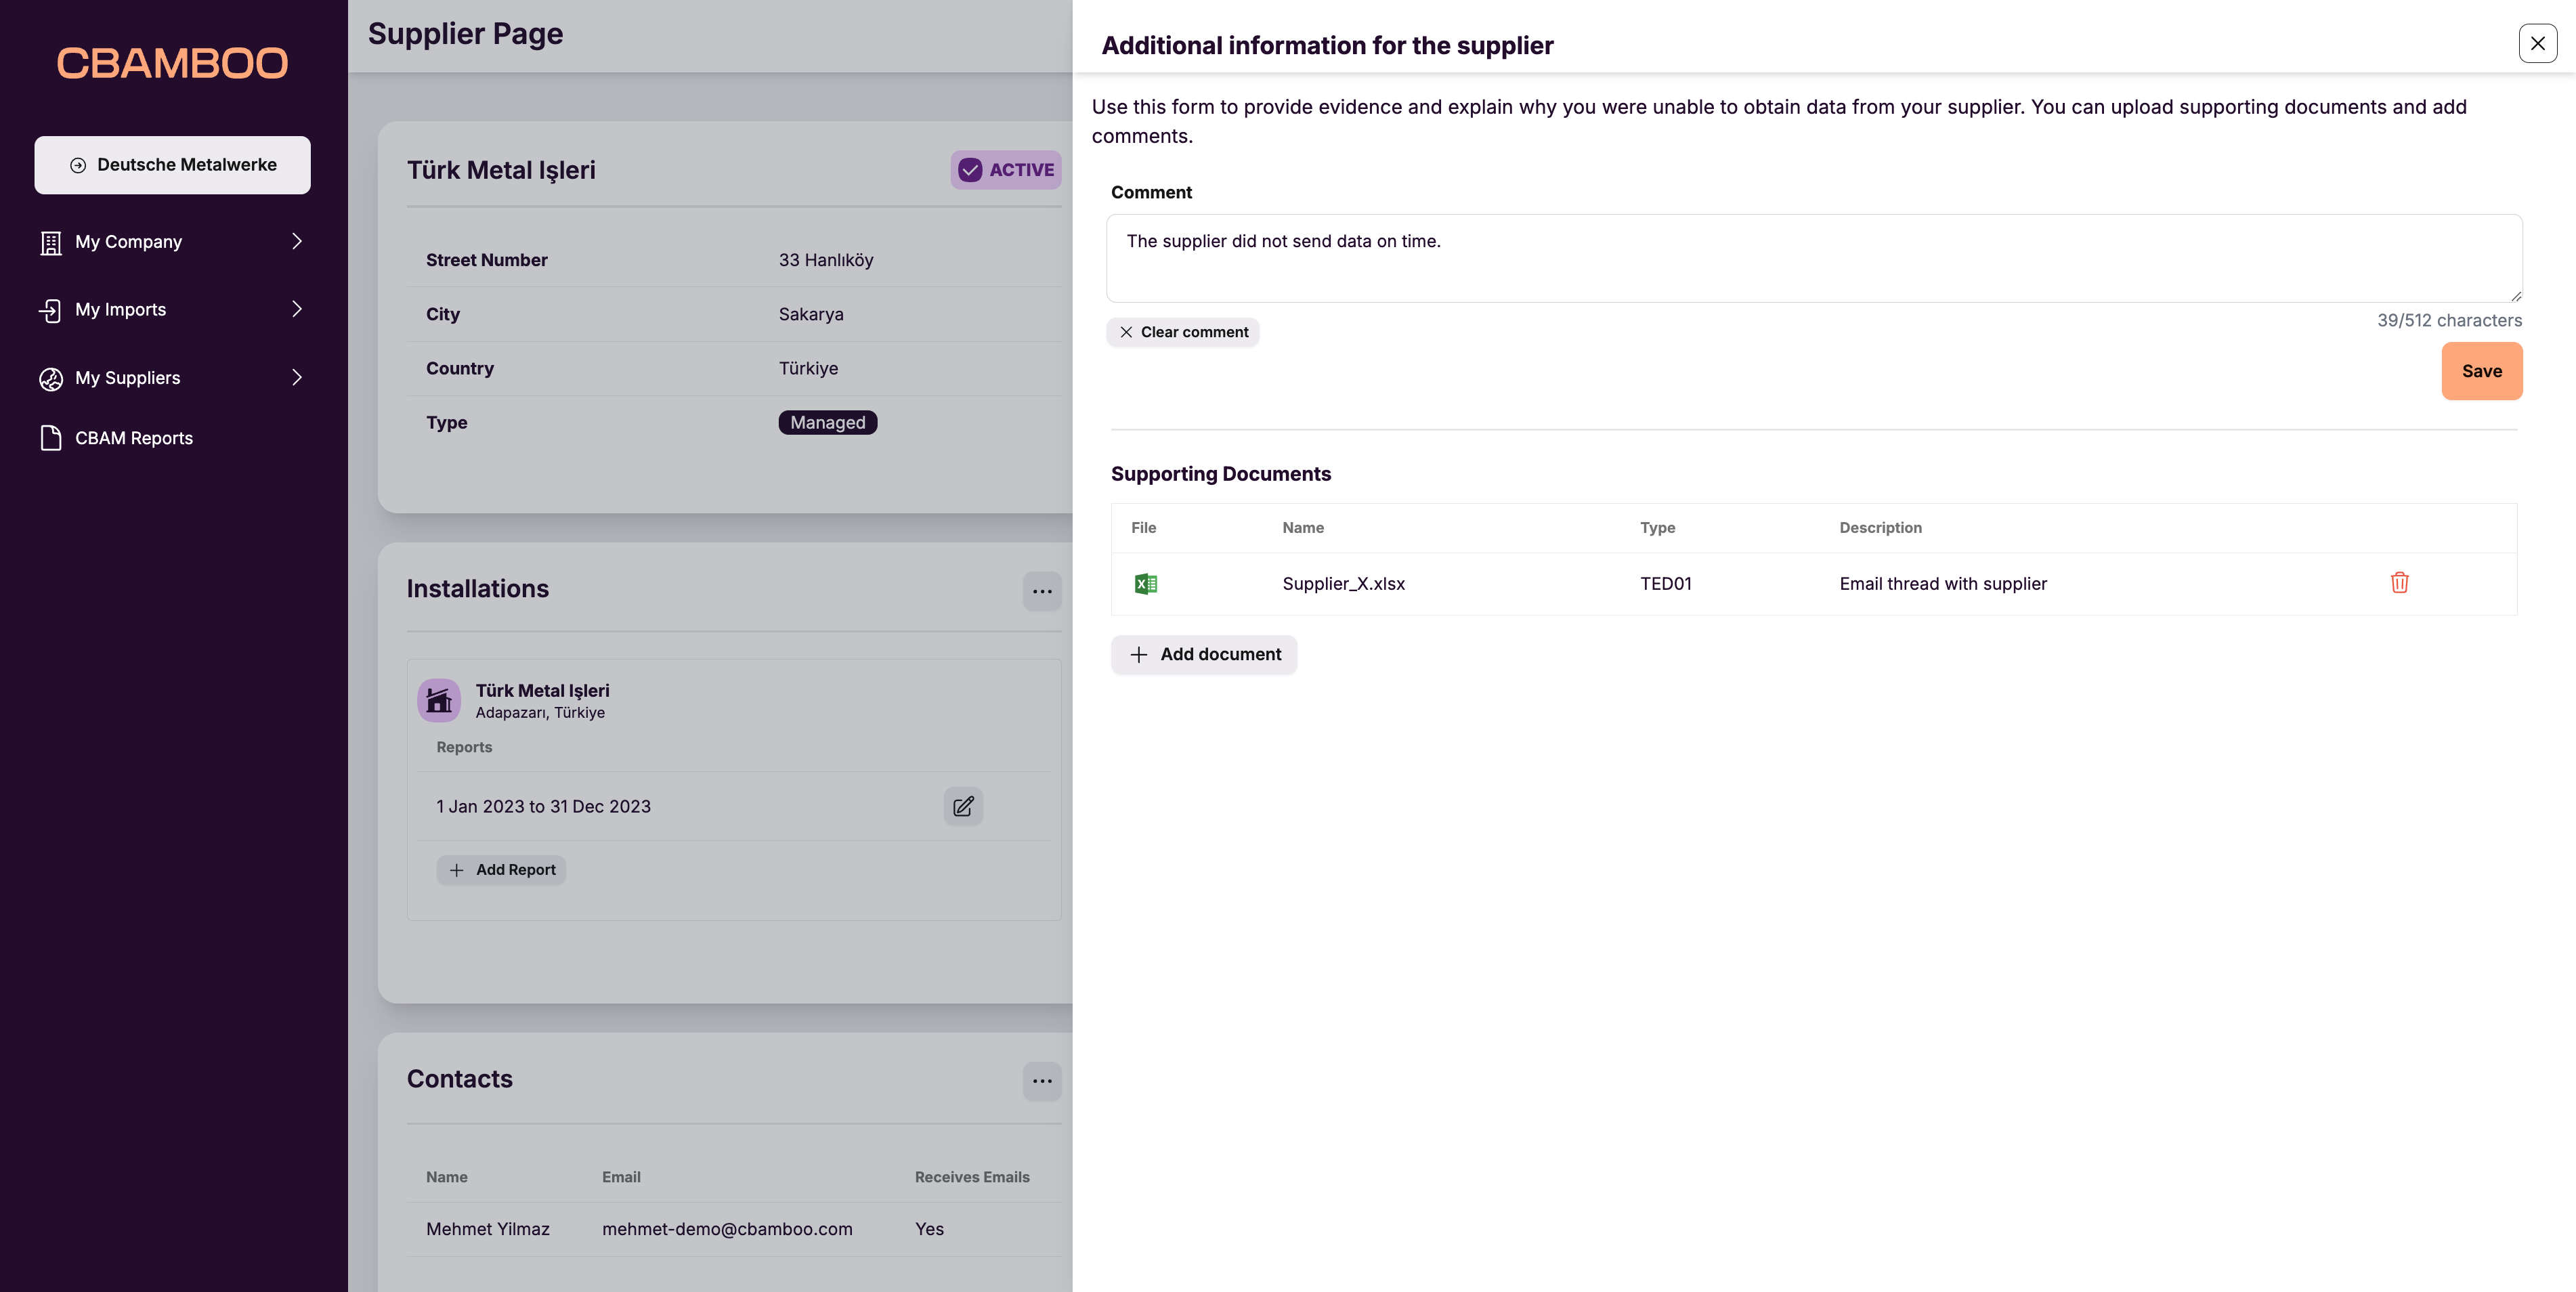Expand the My Suppliers section
Image resolution: width=2576 pixels, height=1292 pixels.
[297, 378]
